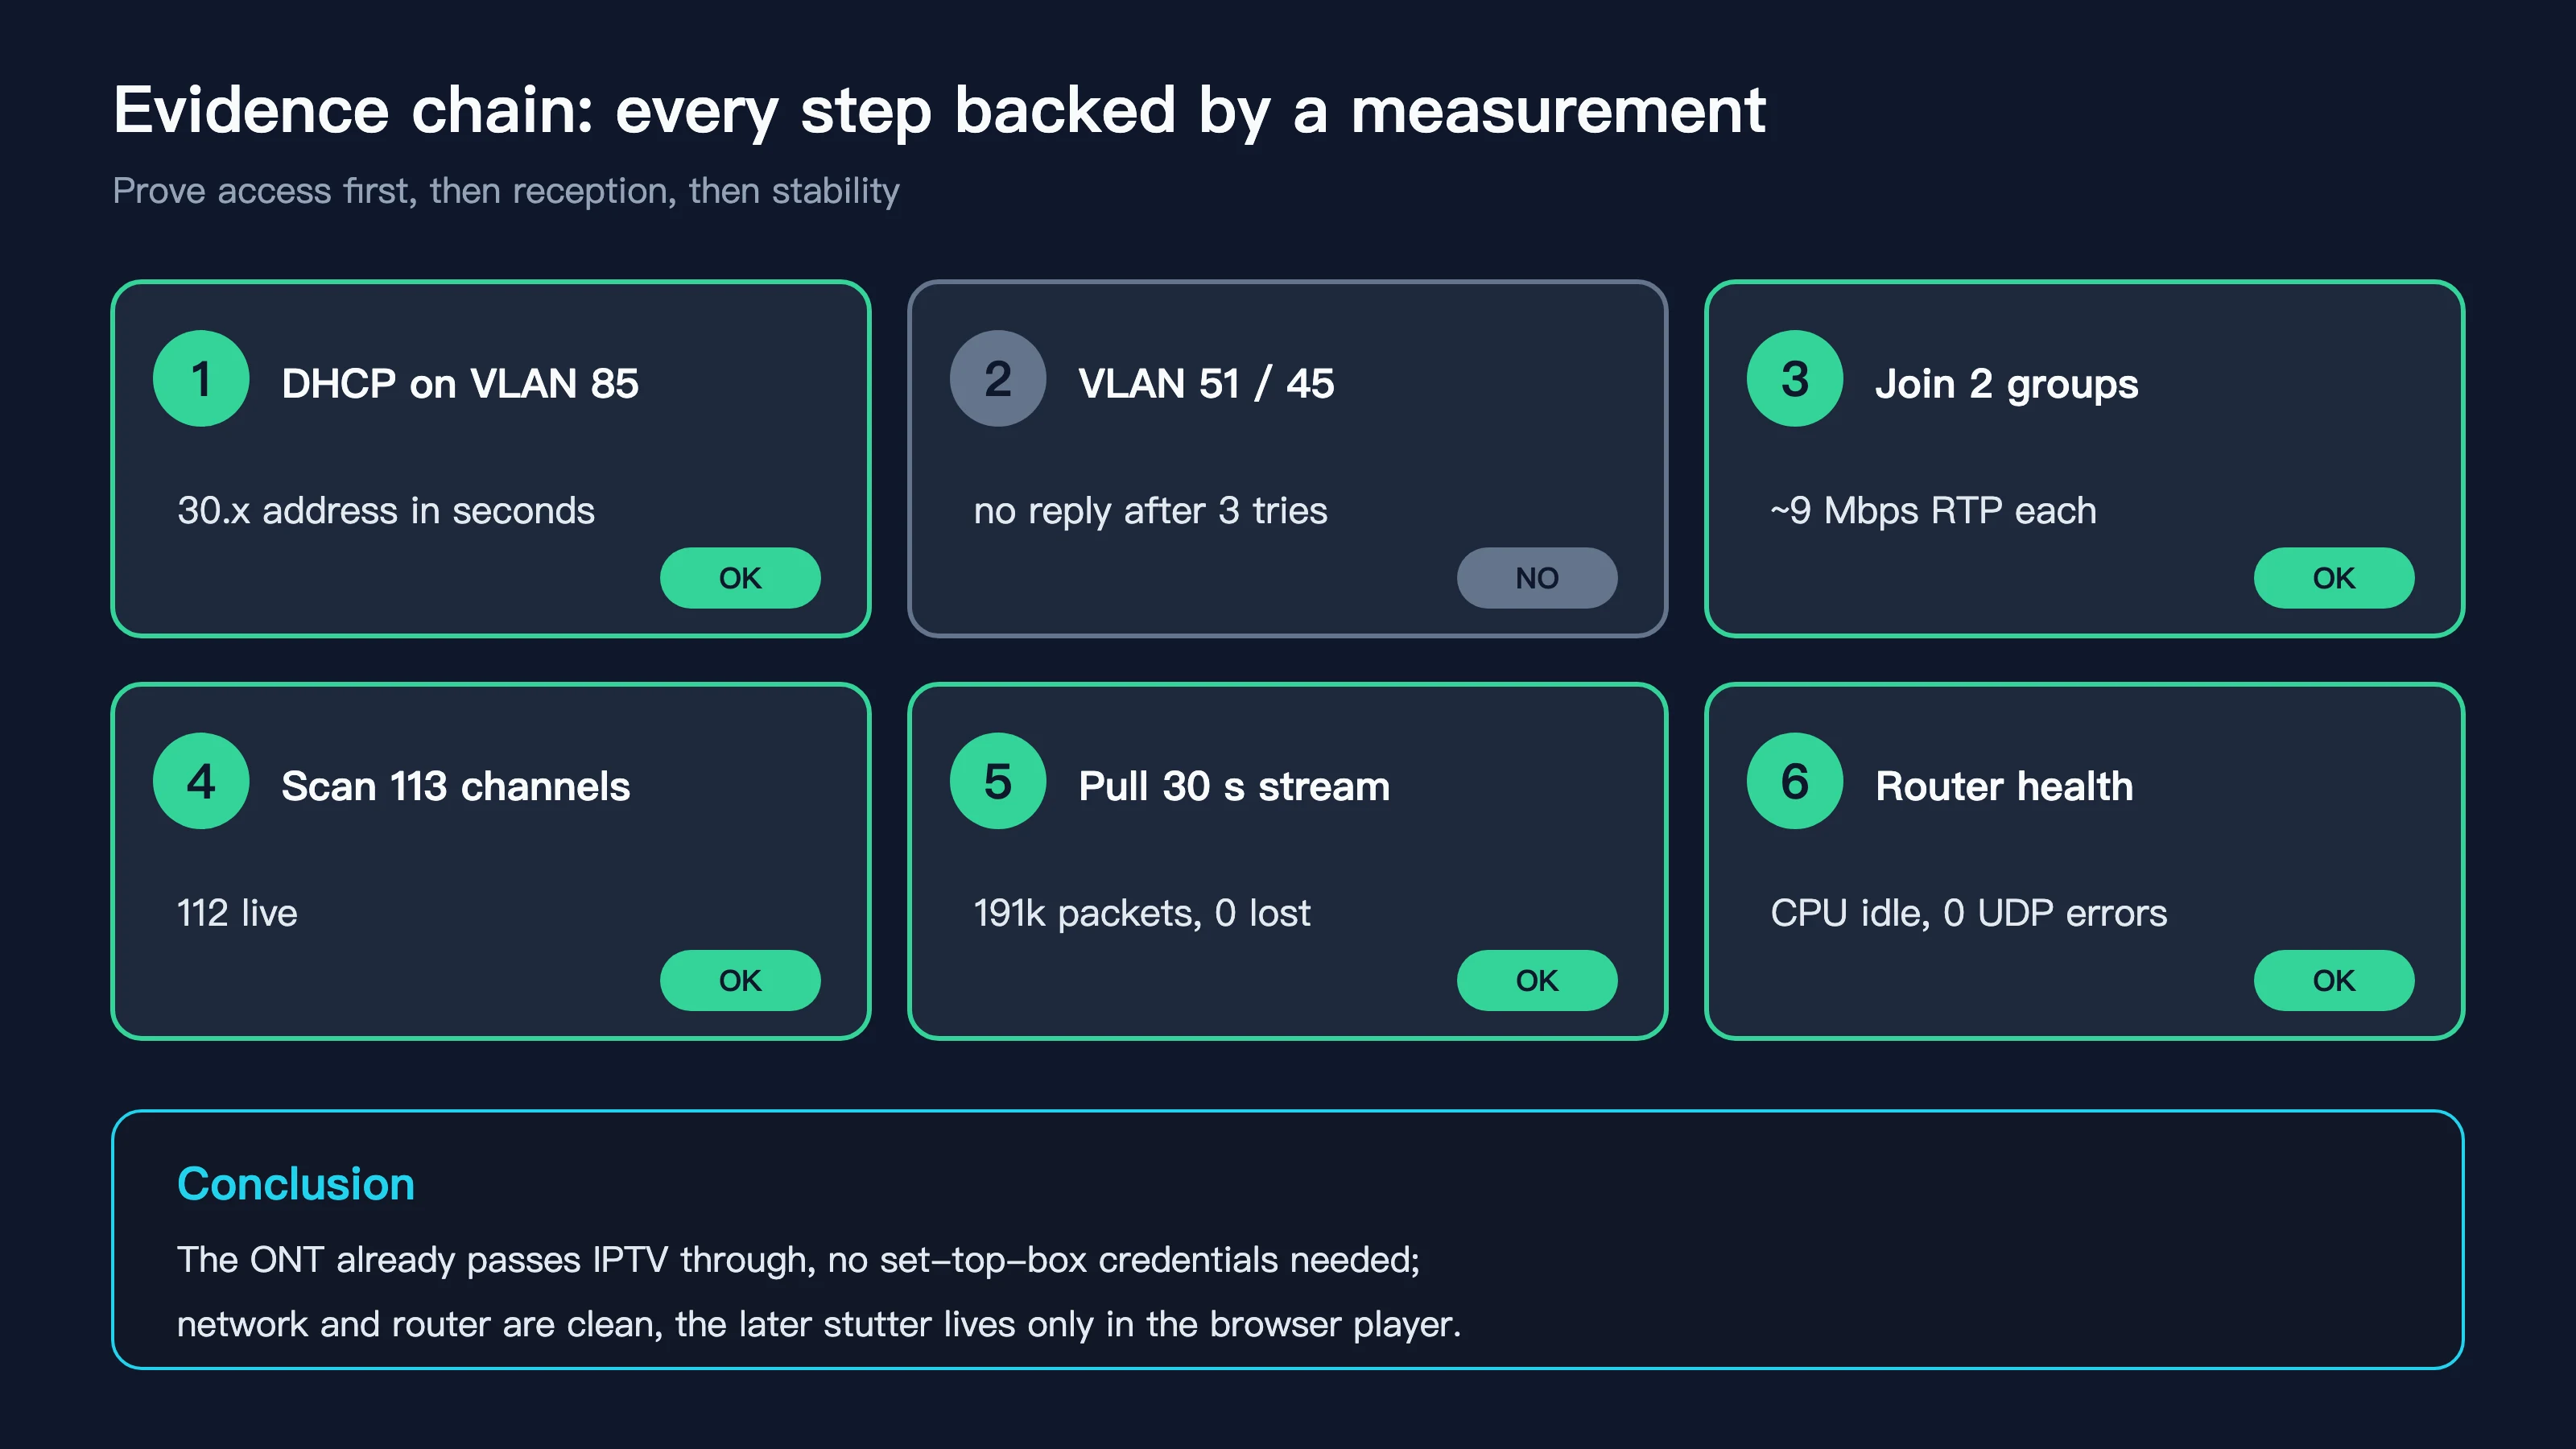Click OK badge in Join 2 groups card

point(2334,578)
